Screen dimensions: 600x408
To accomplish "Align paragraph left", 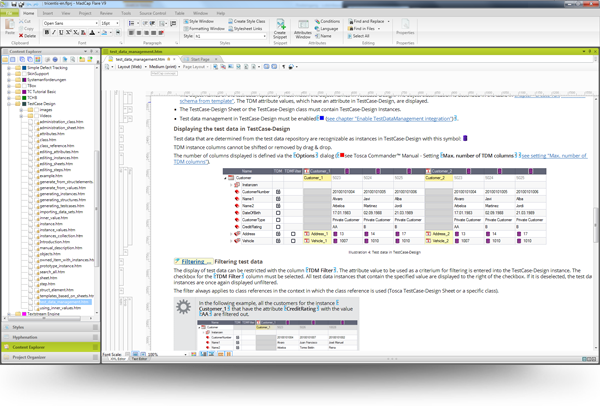I will tap(131, 33).
